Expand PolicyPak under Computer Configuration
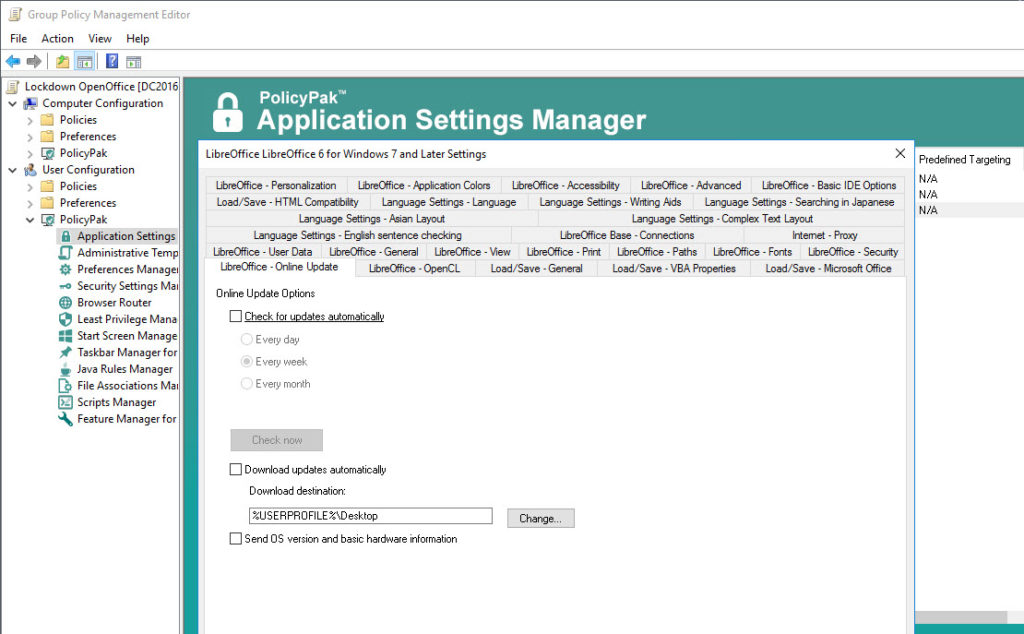This screenshot has height=634, width=1024. coord(30,154)
